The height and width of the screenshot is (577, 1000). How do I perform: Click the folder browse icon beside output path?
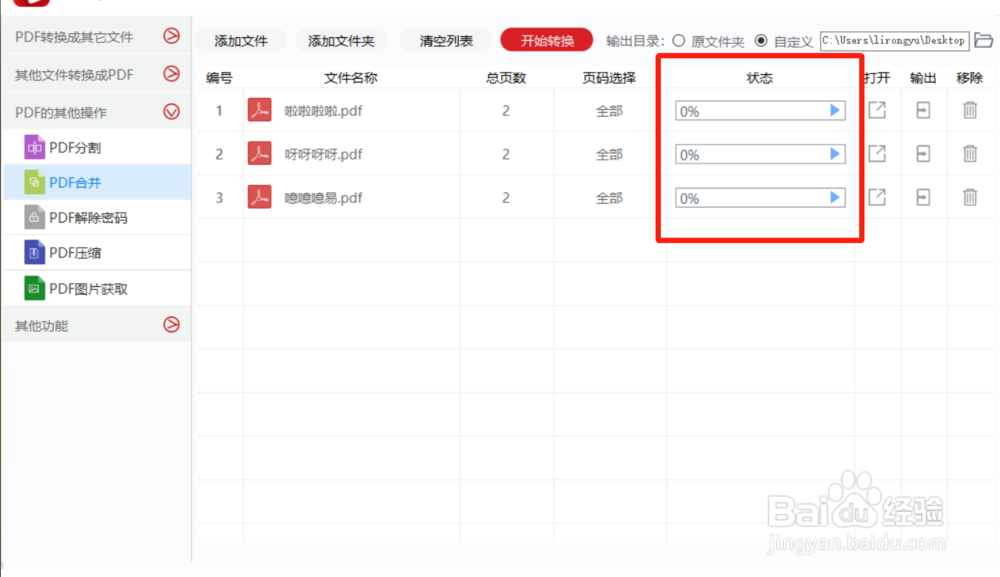click(x=984, y=41)
